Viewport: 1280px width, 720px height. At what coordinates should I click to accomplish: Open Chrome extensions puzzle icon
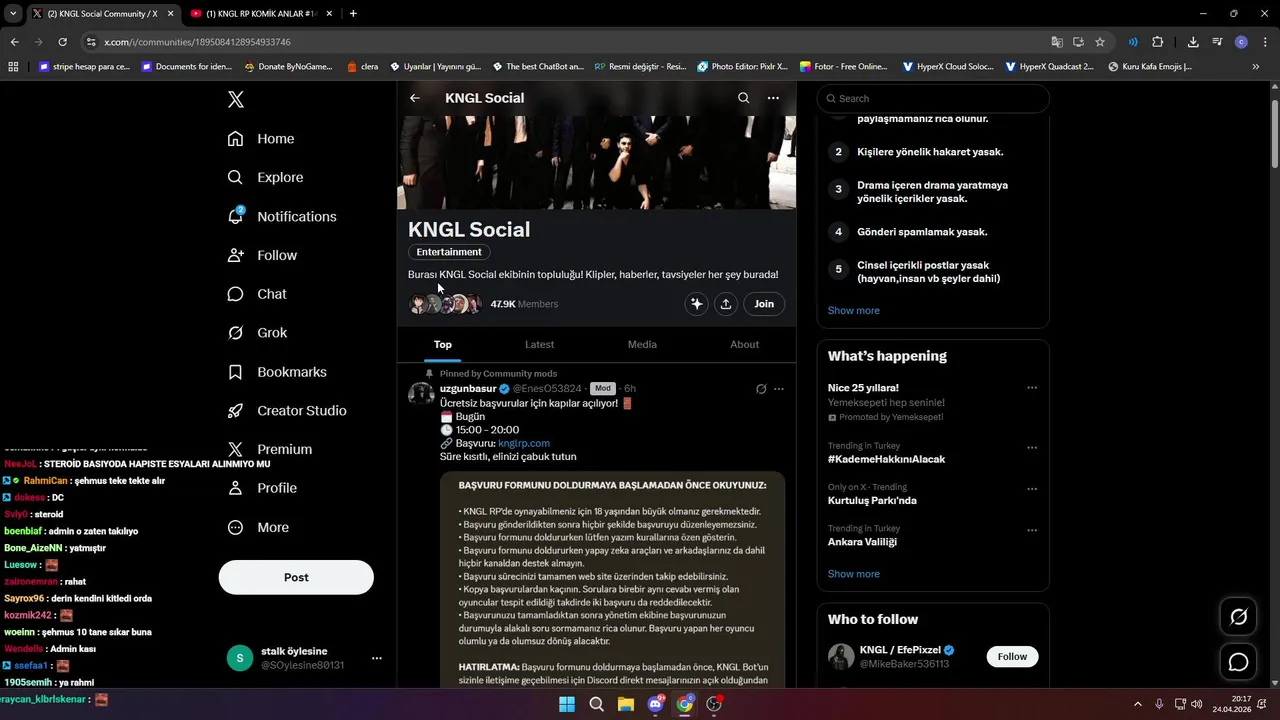(1158, 42)
